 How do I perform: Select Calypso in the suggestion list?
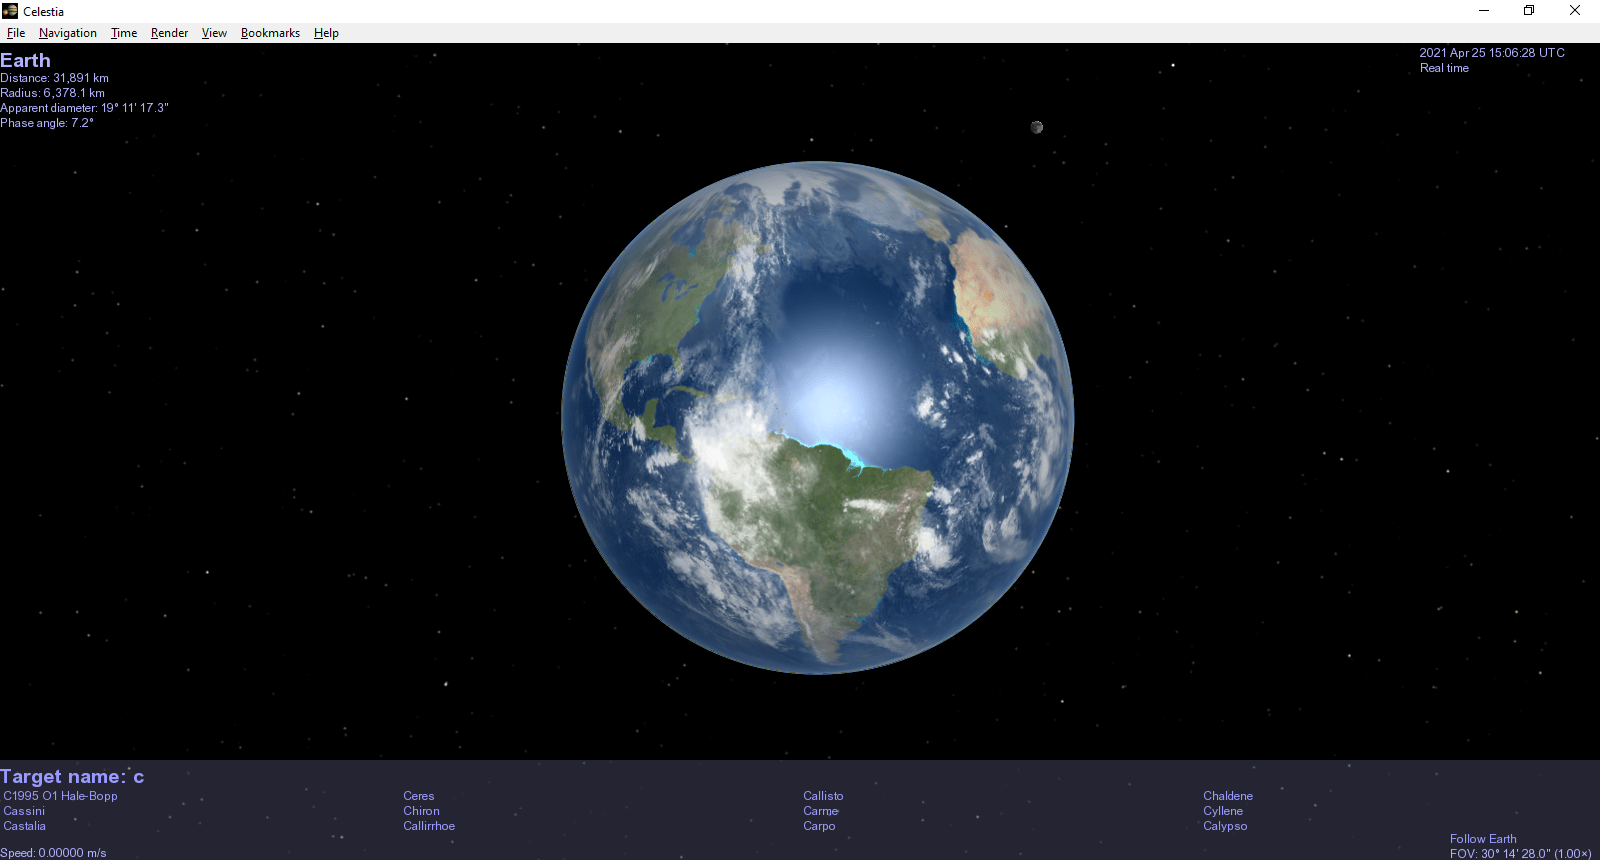point(1225,826)
